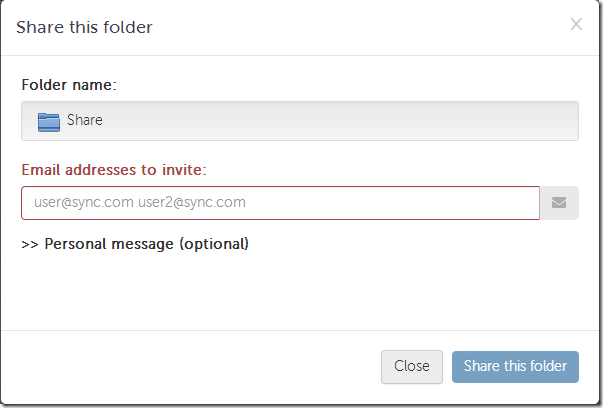Click the Share this folder dialog title
This screenshot has width=603, height=408.
point(85,27)
